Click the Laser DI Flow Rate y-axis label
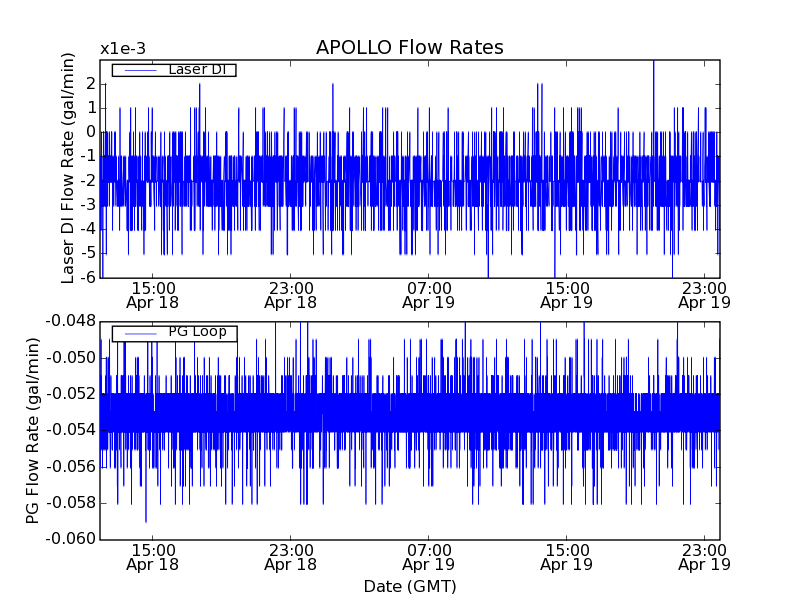 [69, 169]
